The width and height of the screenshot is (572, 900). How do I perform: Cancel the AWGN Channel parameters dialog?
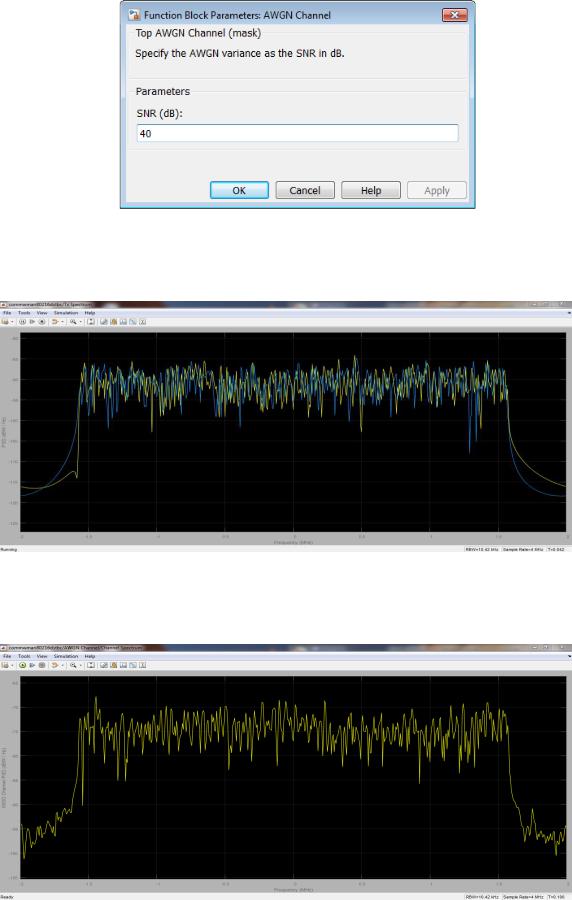(305, 191)
